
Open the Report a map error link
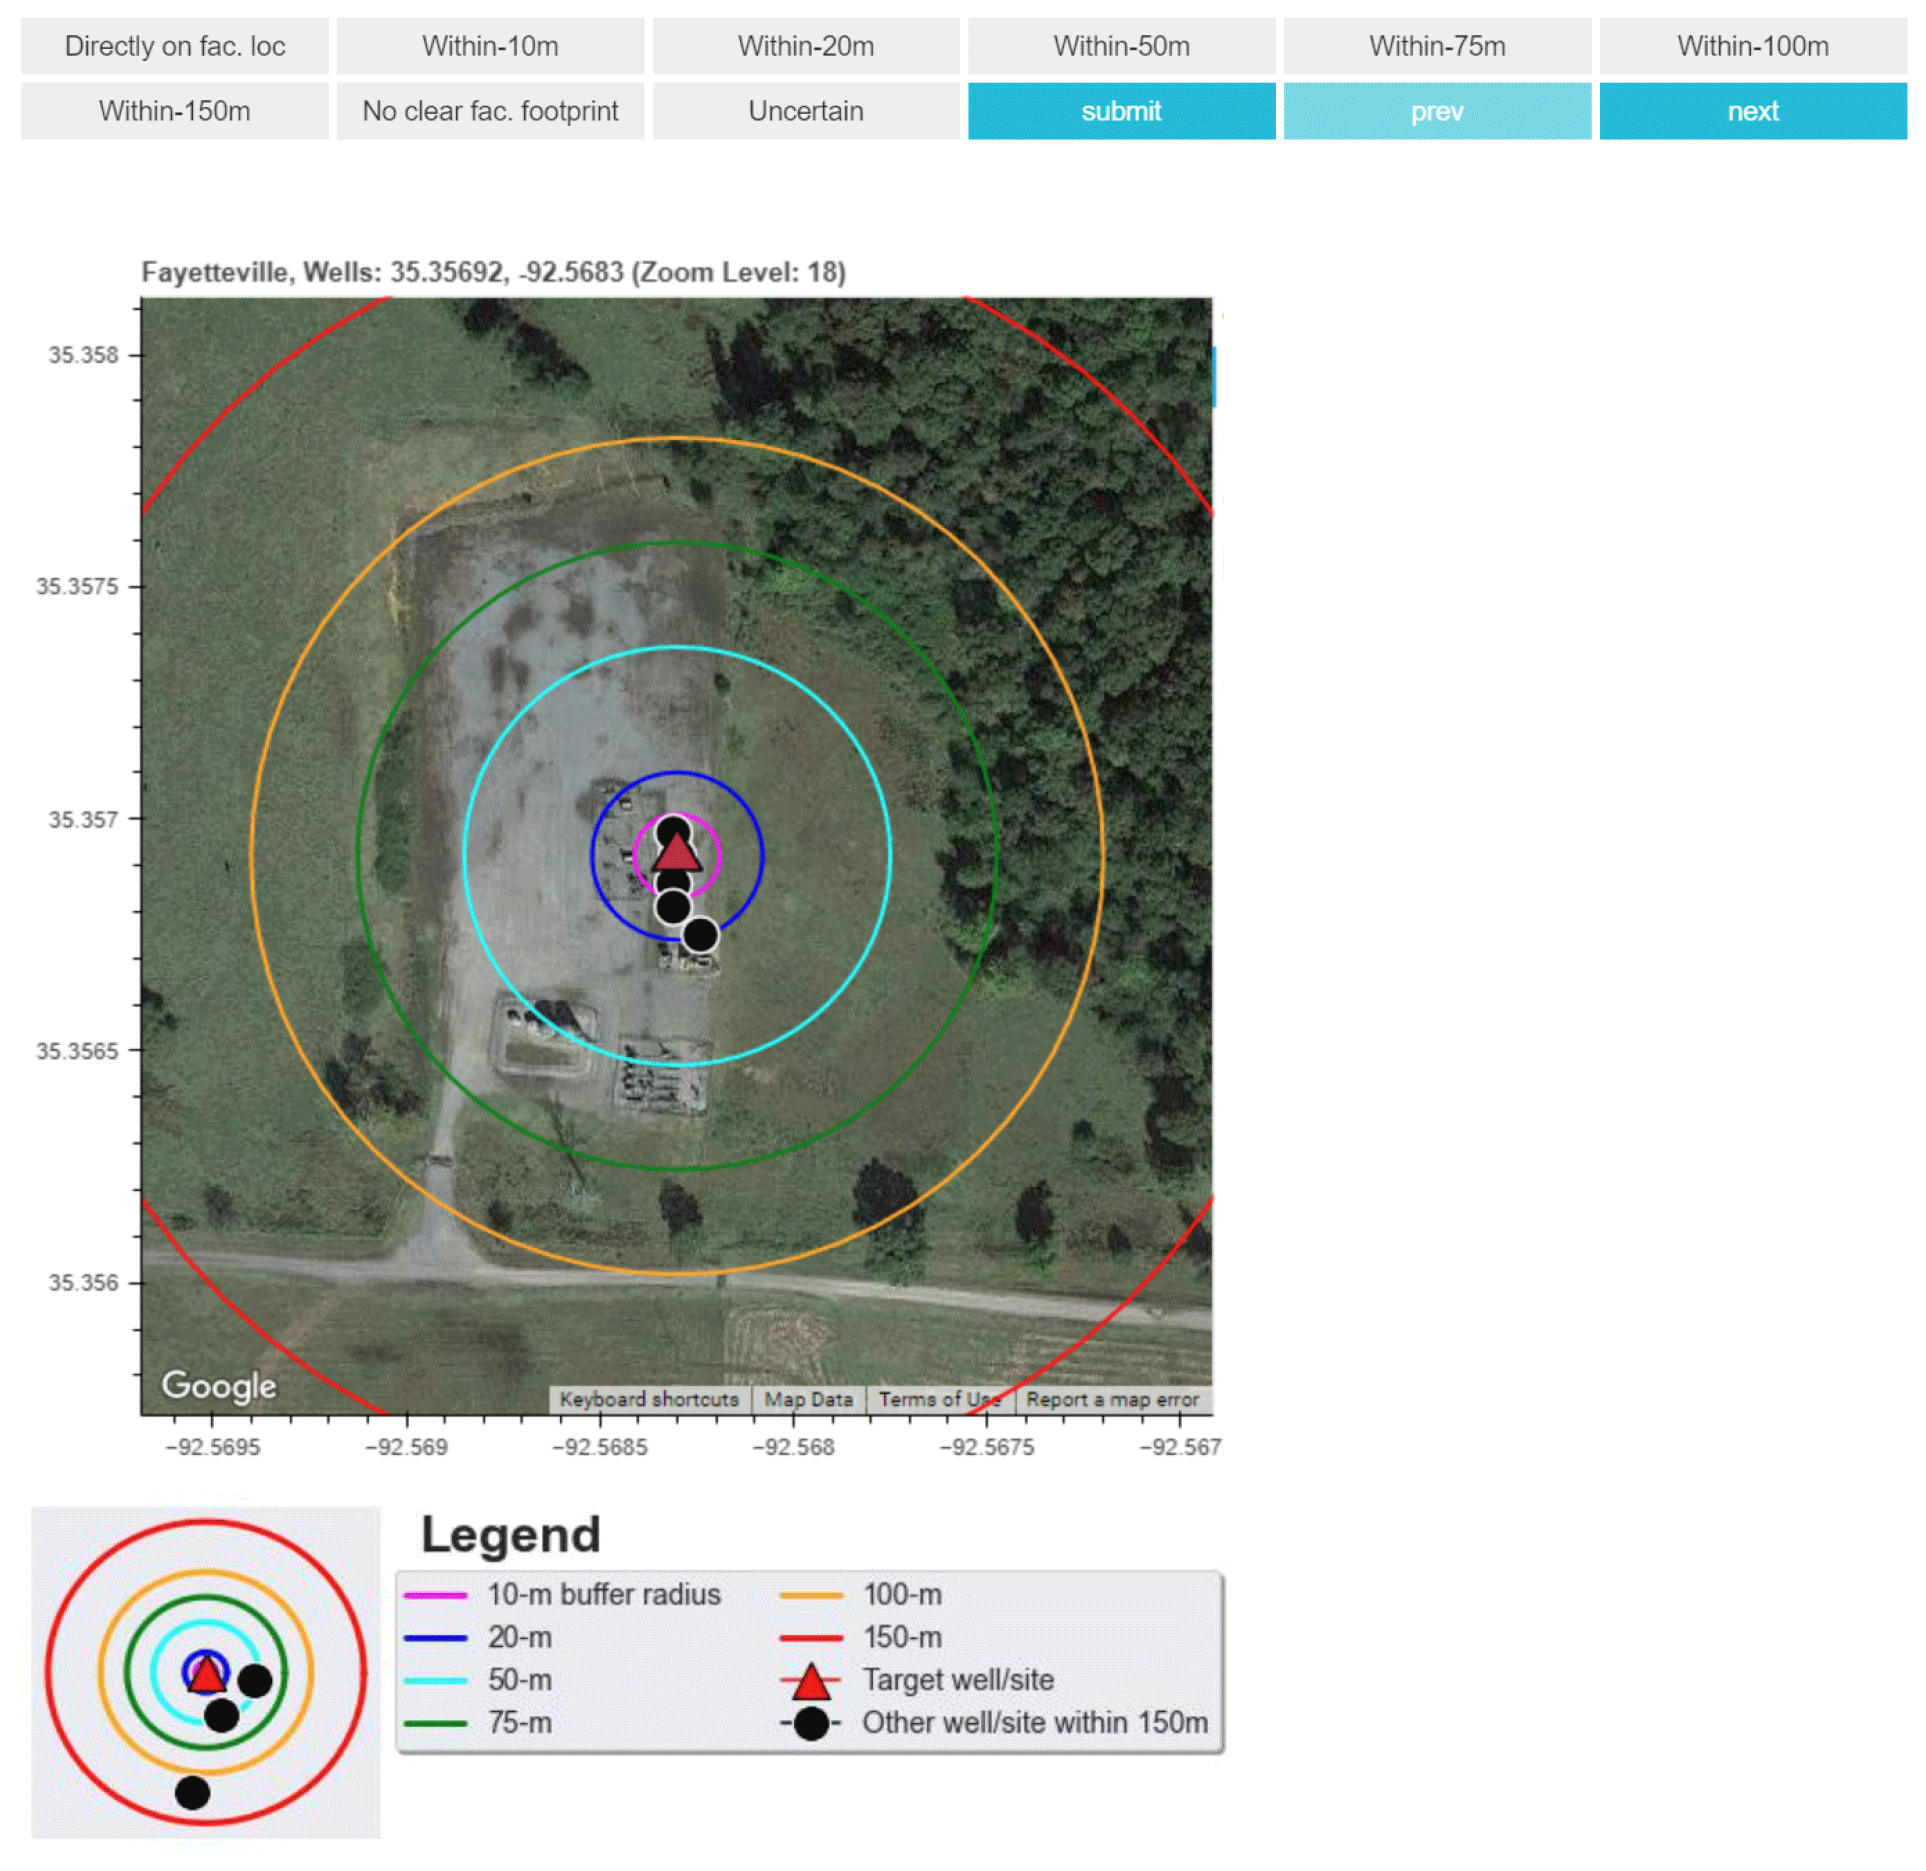point(1113,1401)
